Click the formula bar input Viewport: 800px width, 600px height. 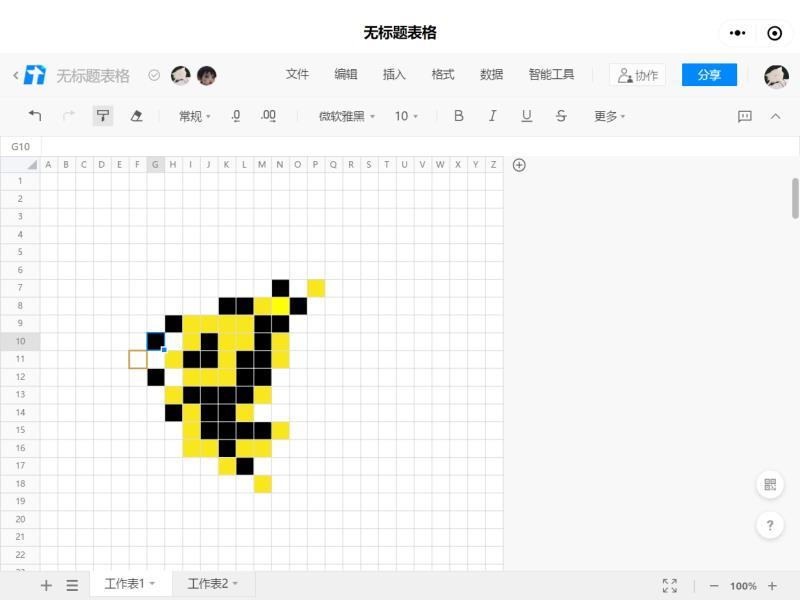point(420,146)
